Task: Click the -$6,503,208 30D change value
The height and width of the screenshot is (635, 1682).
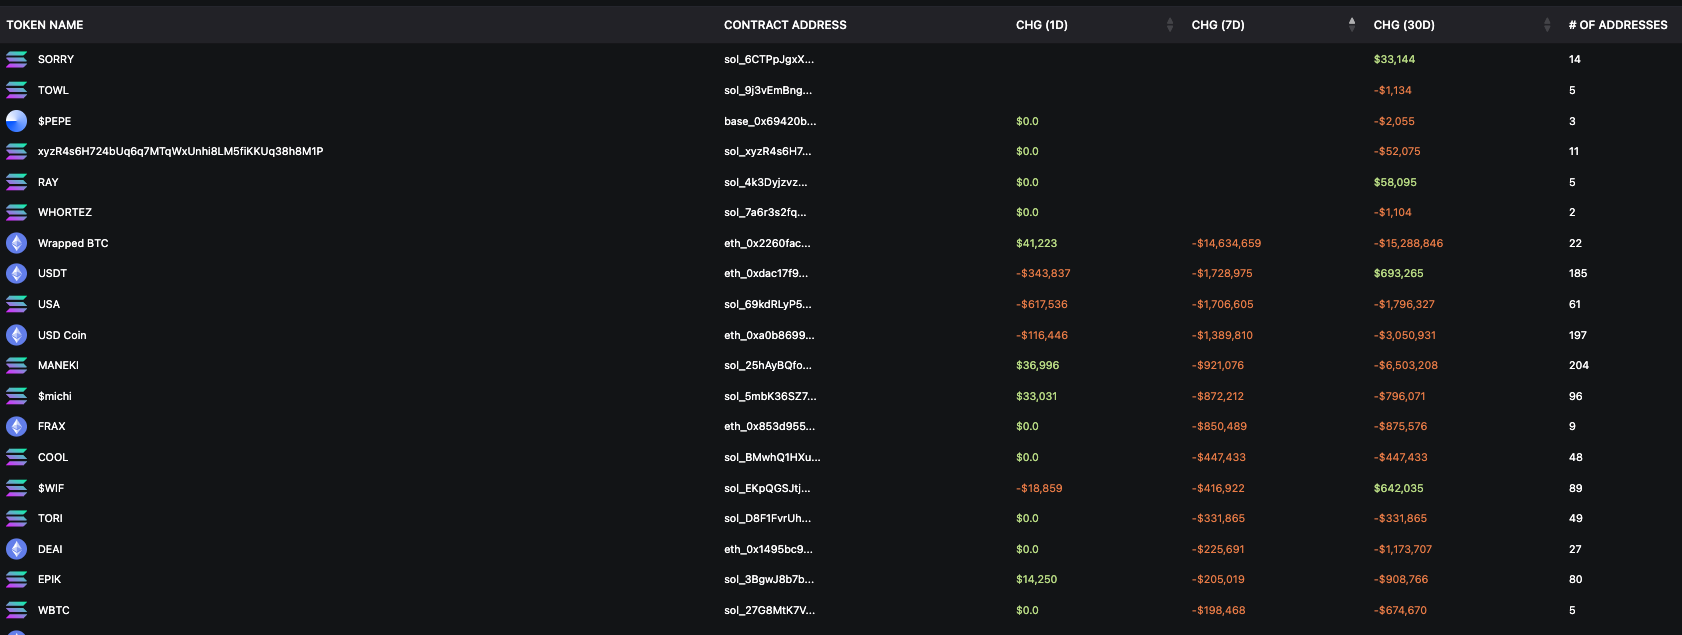Action: pos(1405,366)
